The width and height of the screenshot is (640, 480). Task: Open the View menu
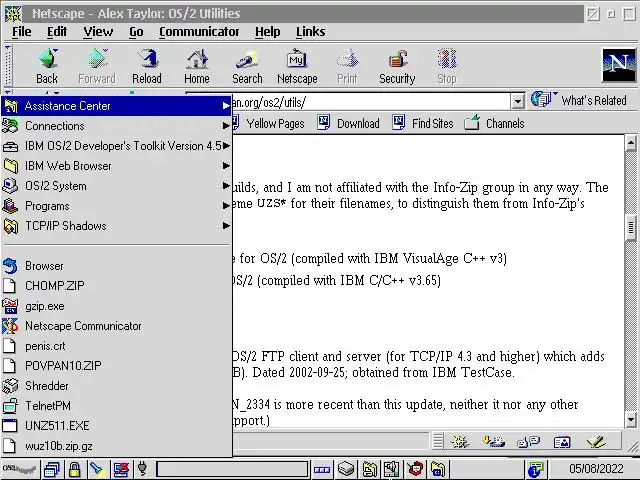tap(98, 31)
